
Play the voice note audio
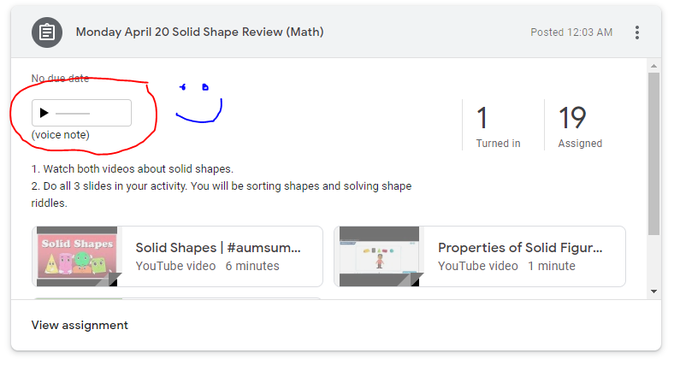44,113
